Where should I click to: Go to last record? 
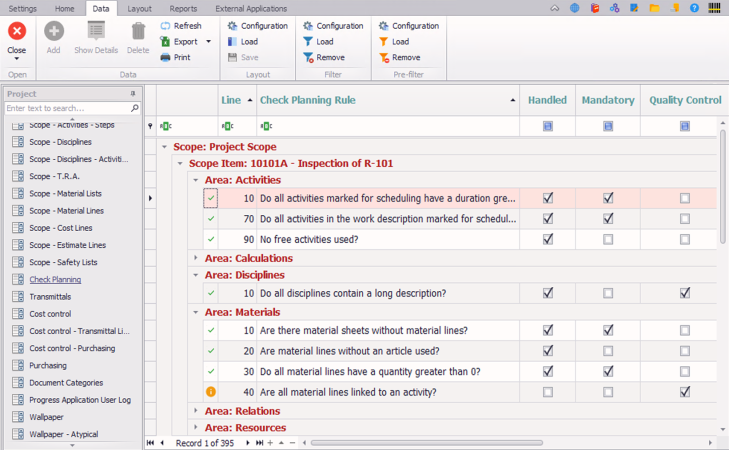(x=259, y=443)
